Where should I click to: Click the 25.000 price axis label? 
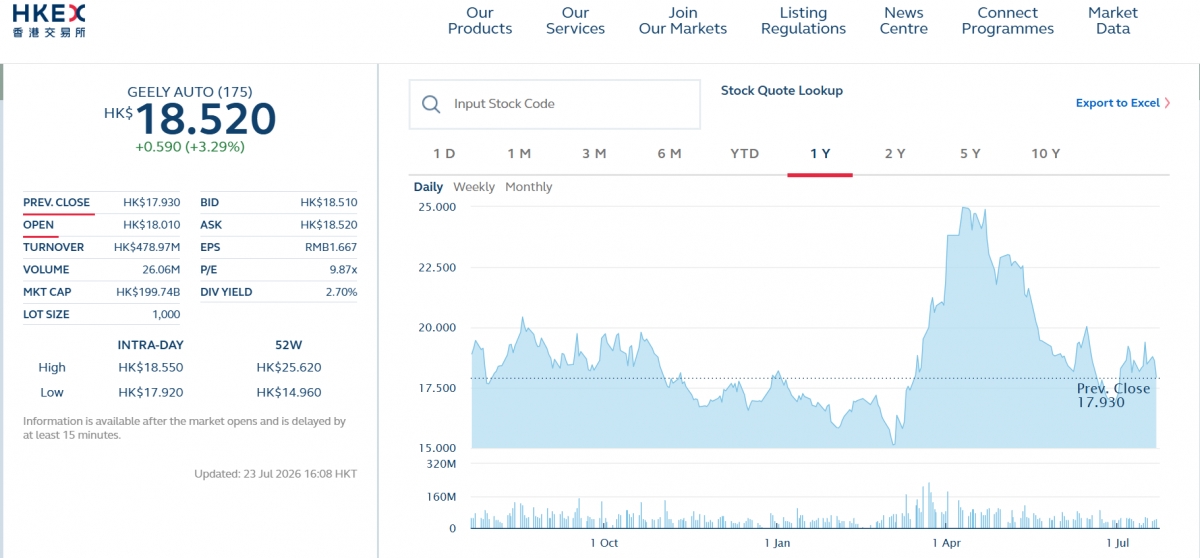click(436, 207)
